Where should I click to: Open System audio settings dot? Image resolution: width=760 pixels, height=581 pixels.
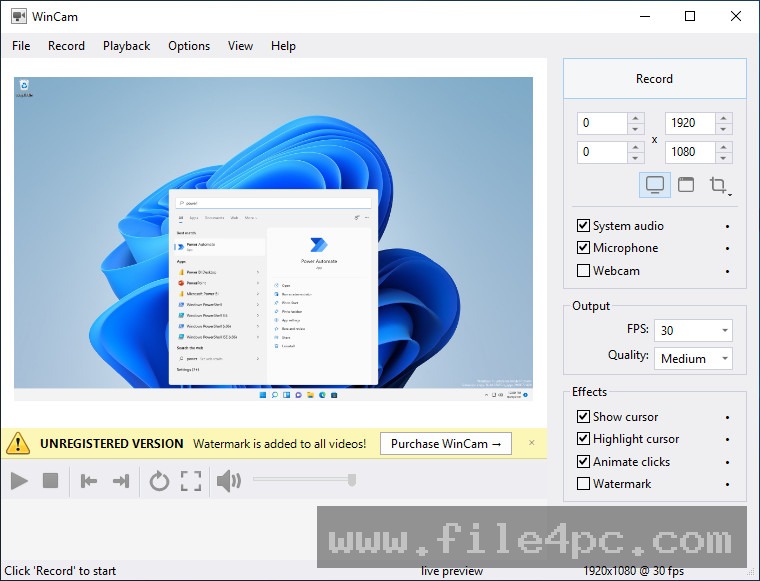[x=728, y=226]
